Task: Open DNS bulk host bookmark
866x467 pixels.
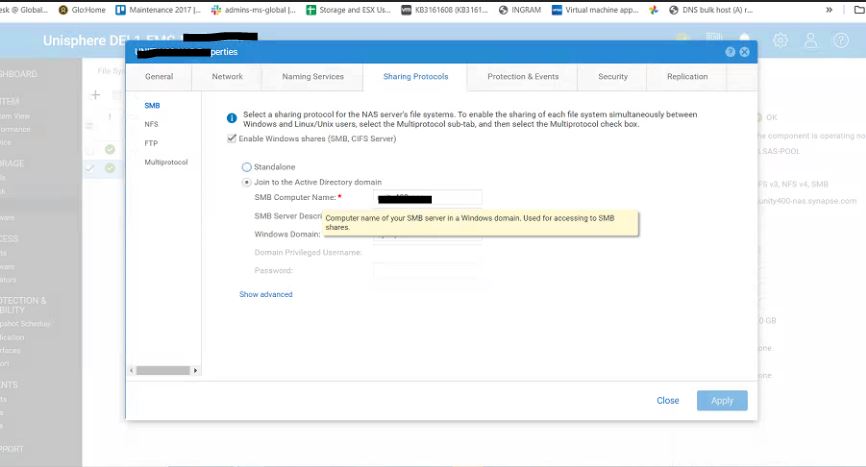Action: pyautogui.click(x=711, y=10)
